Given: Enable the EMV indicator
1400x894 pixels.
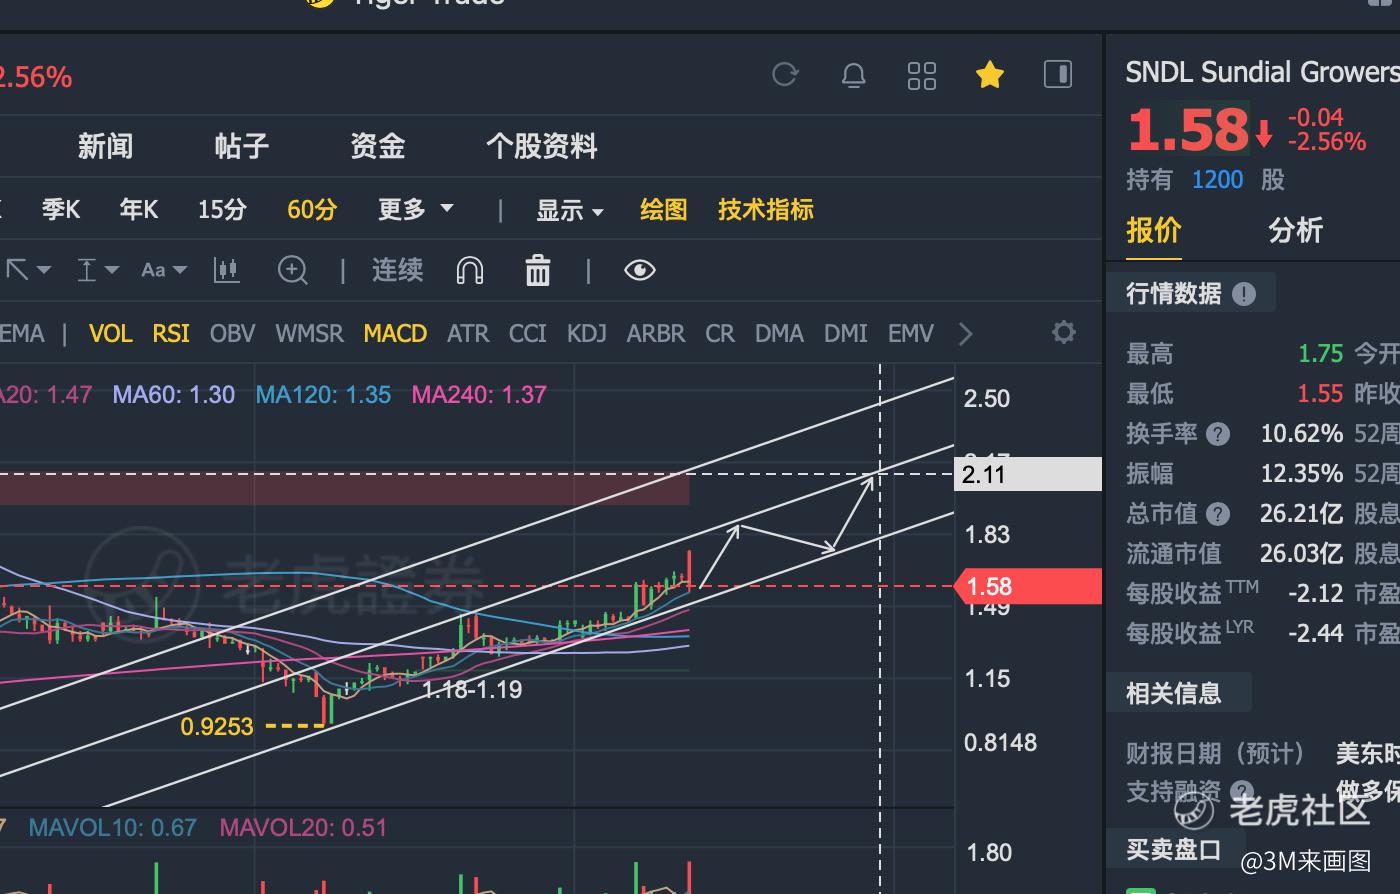Looking at the screenshot, I should coord(911,333).
